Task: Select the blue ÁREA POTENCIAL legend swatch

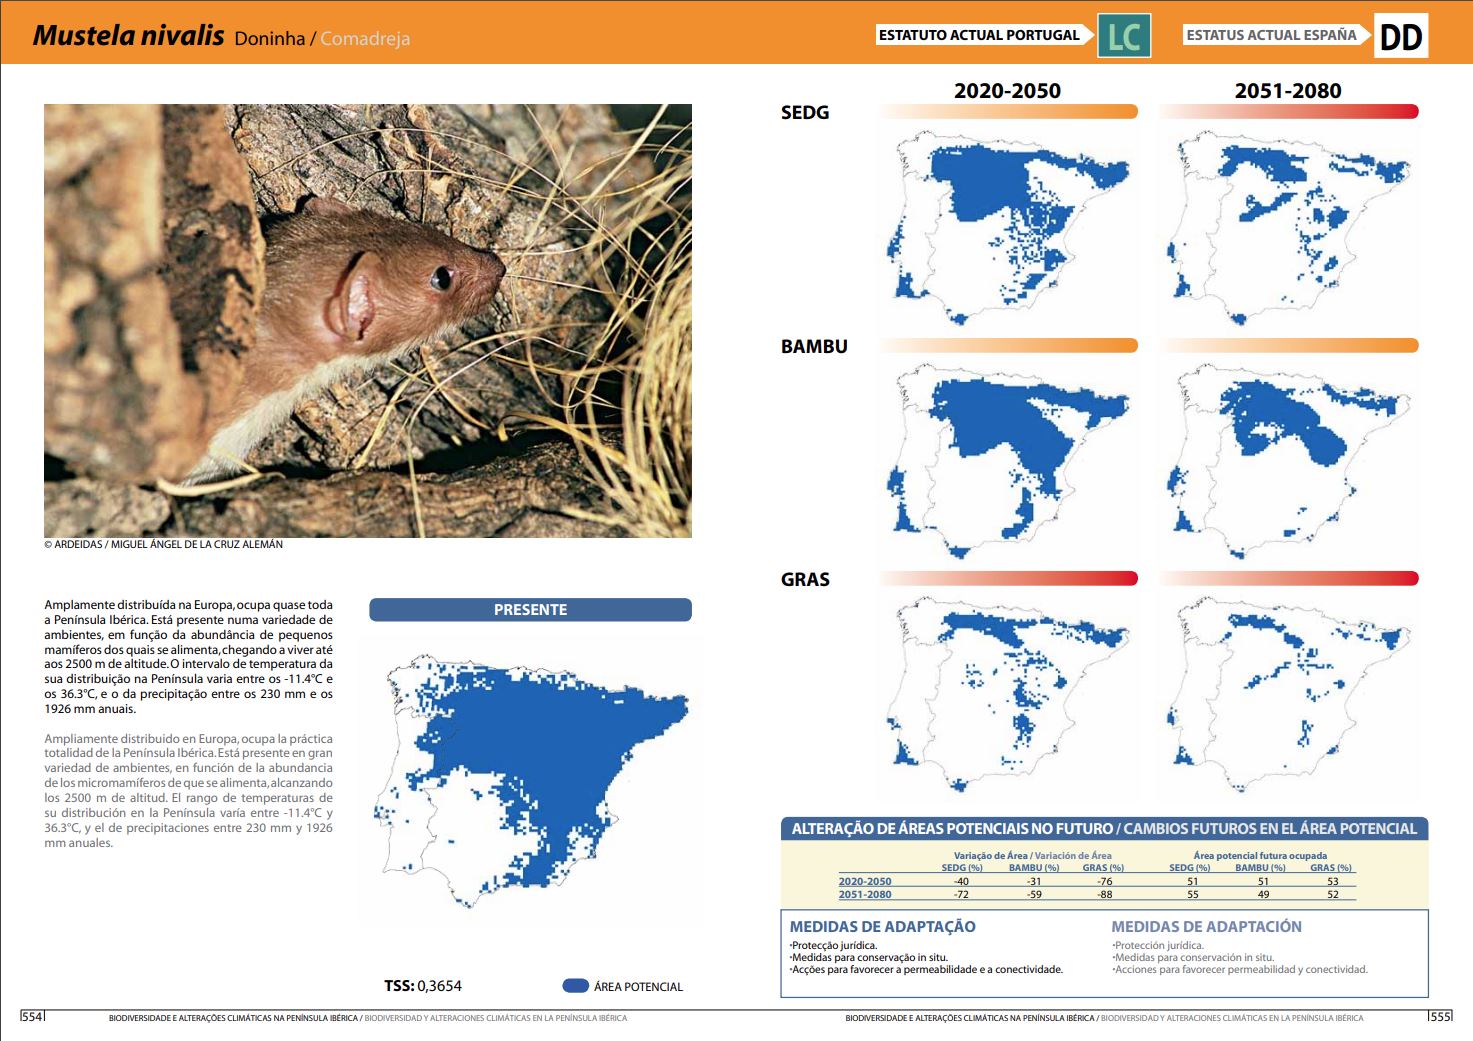Action: [575, 986]
